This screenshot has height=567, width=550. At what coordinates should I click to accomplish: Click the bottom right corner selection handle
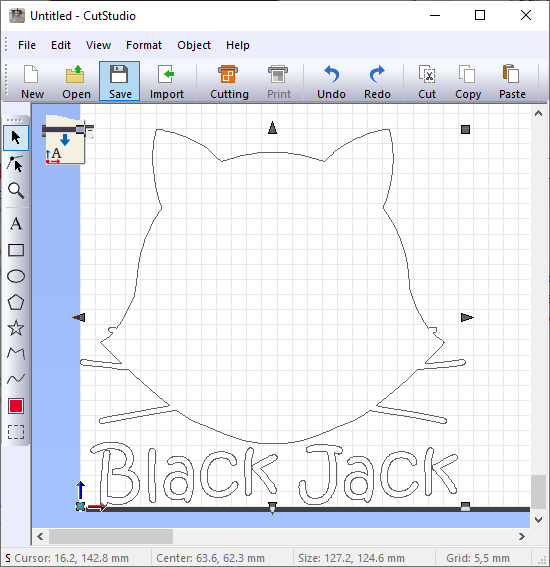click(x=465, y=506)
